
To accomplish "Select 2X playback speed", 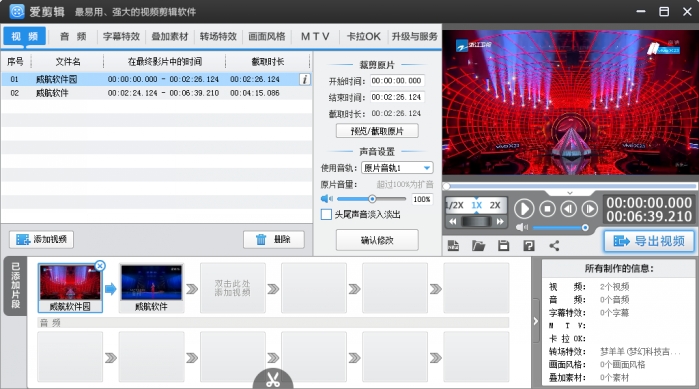I will click(495, 205).
